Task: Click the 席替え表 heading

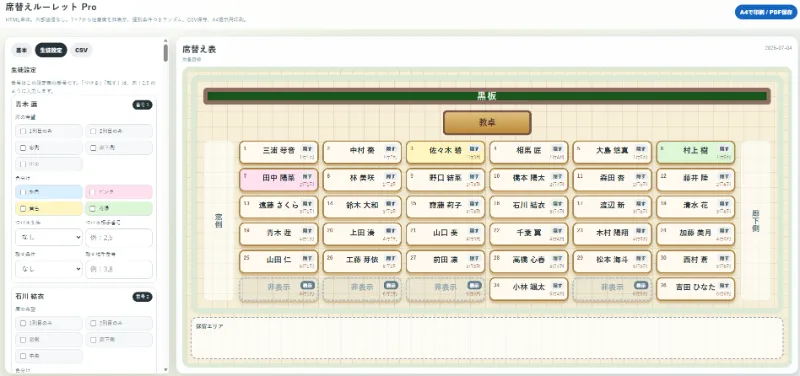Action: [199, 49]
